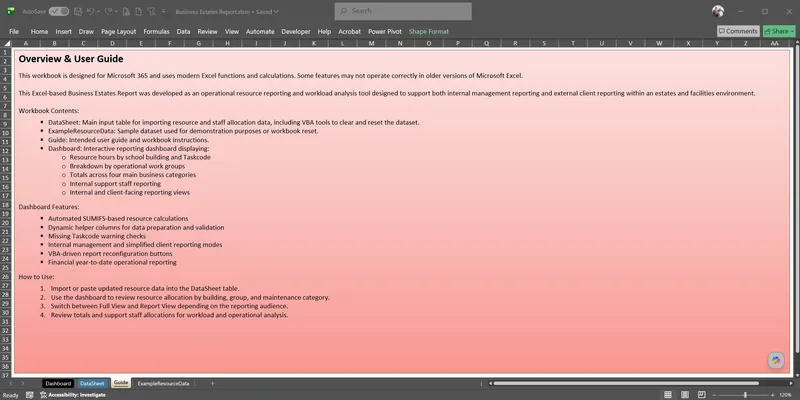The width and height of the screenshot is (800, 400).
Task: Click into the Search box
Action: tap(403, 11)
